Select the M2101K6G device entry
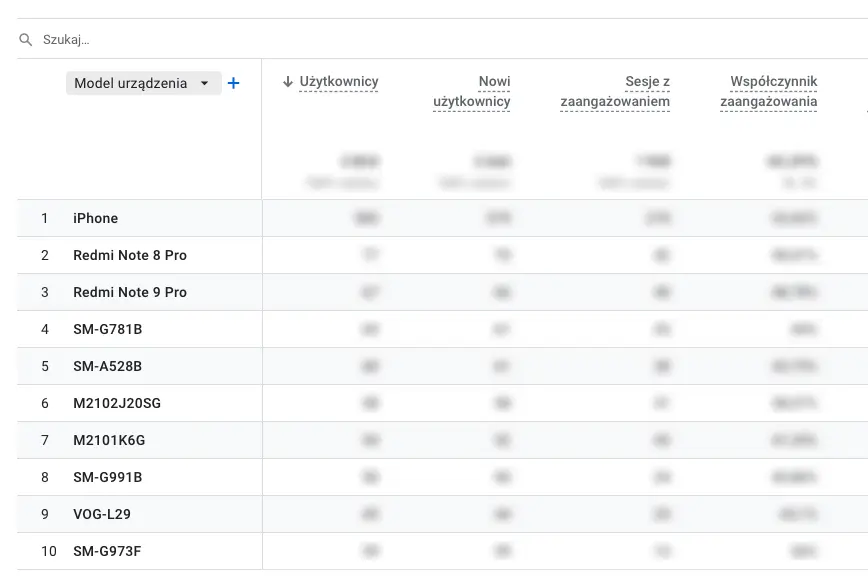The image size is (868, 587). click(110, 440)
